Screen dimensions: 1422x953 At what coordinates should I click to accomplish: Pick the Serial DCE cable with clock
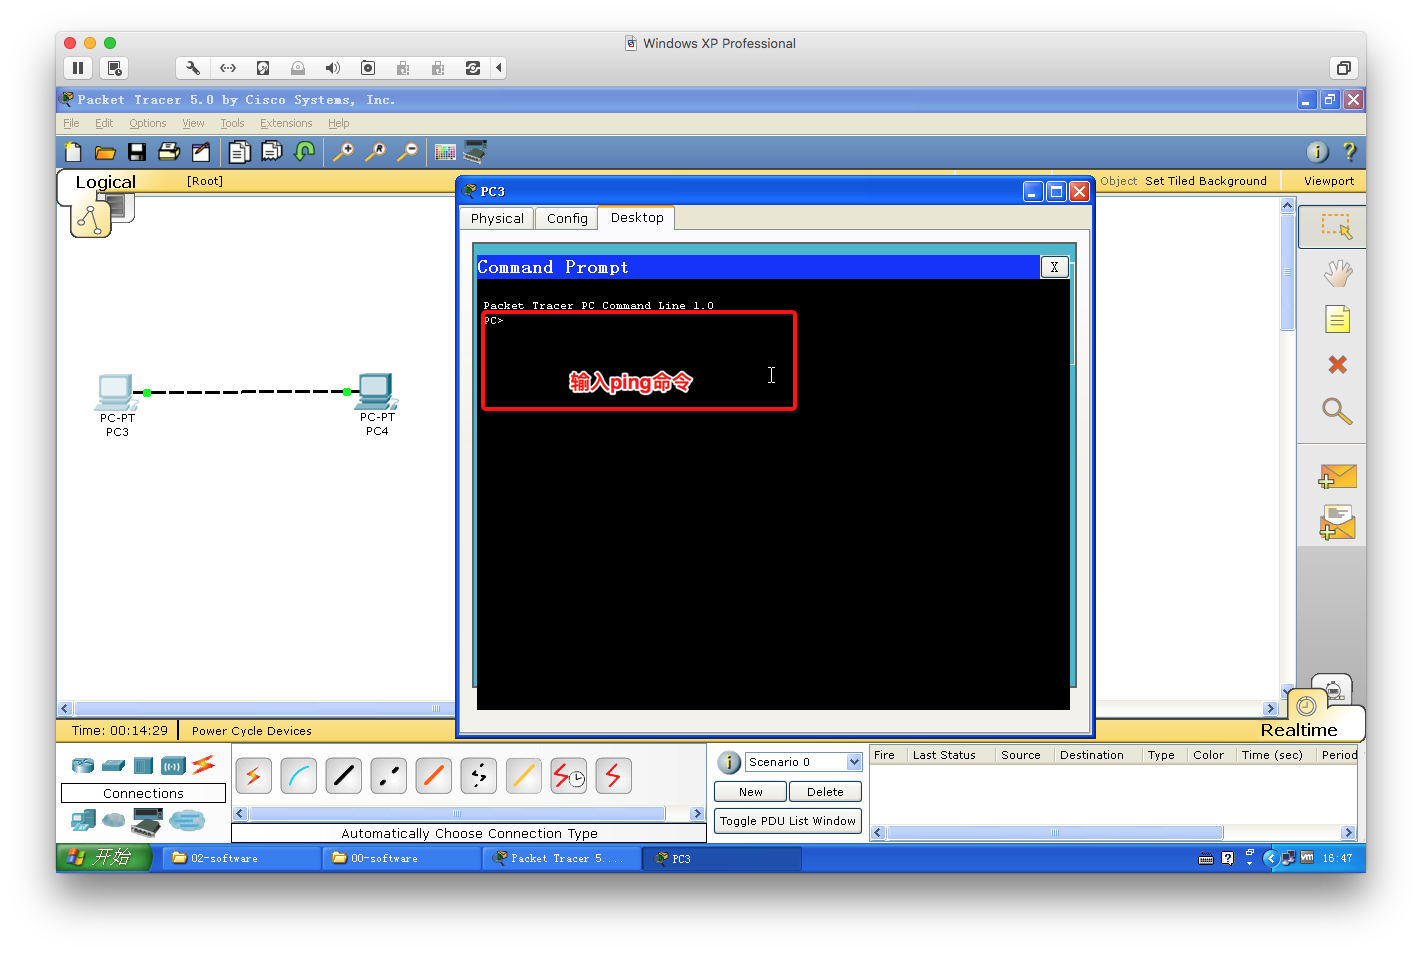tap(569, 776)
